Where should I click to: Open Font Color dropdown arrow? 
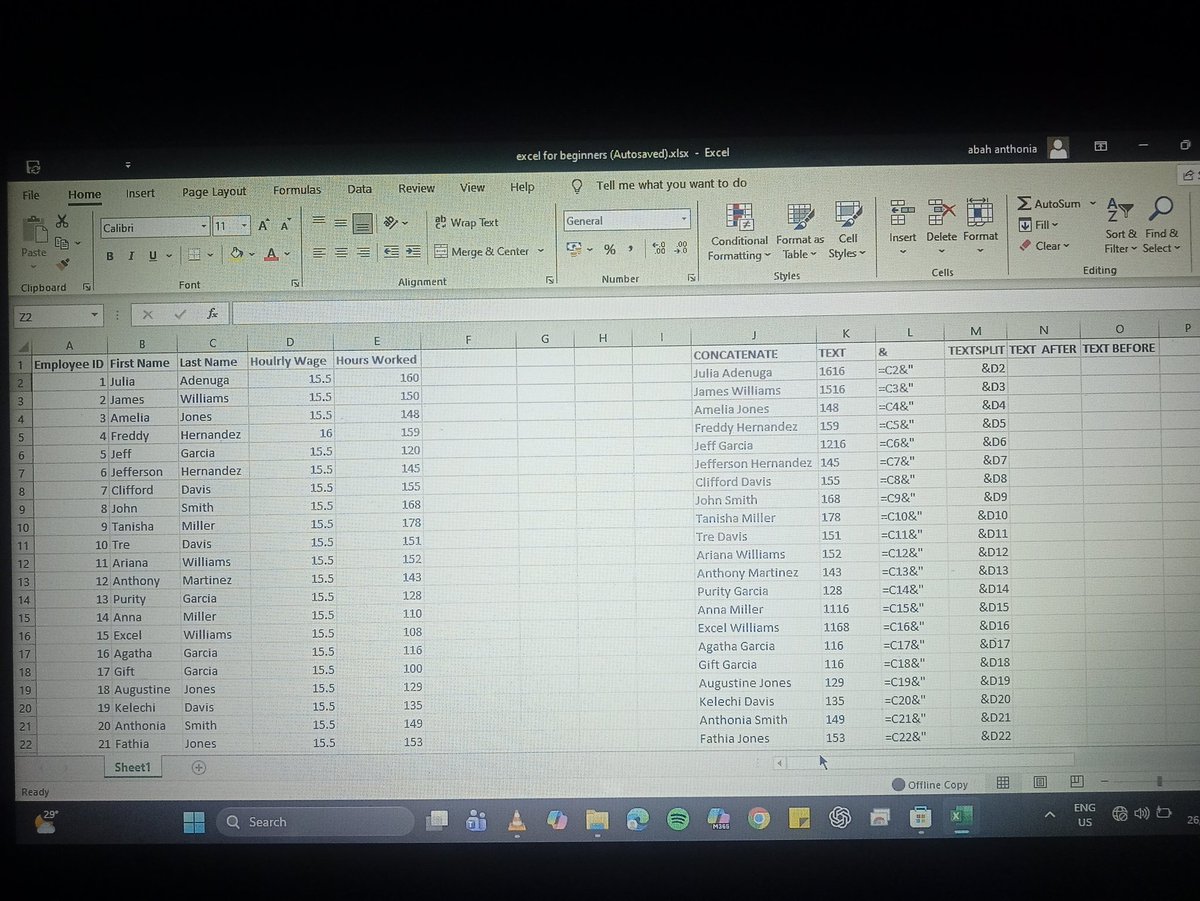point(286,255)
